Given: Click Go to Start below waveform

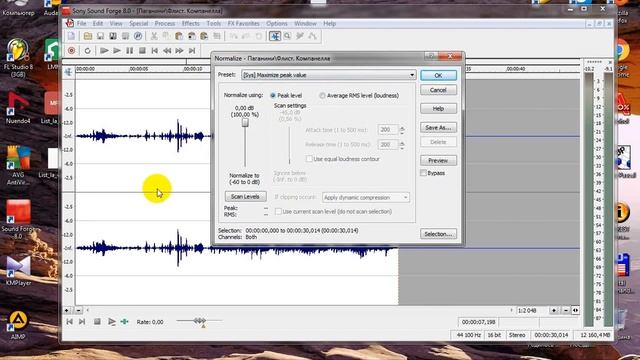Looking at the screenshot, I should (69, 322).
